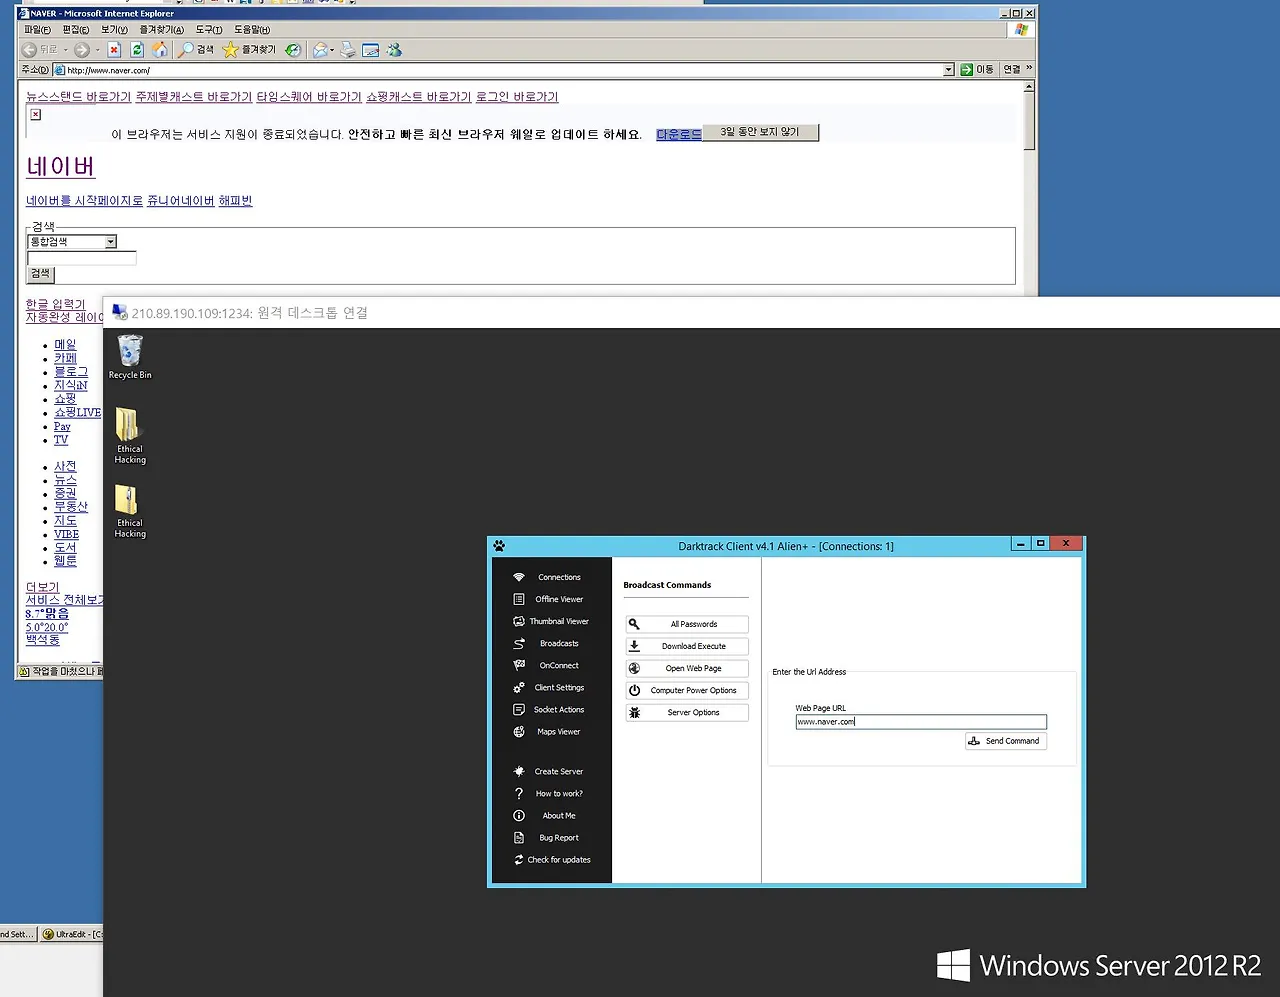Viewport: 1280px width, 997px height.
Task: Open the 도구 (Tools) menu in Internet Explorer
Action: click(x=209, y=30)
